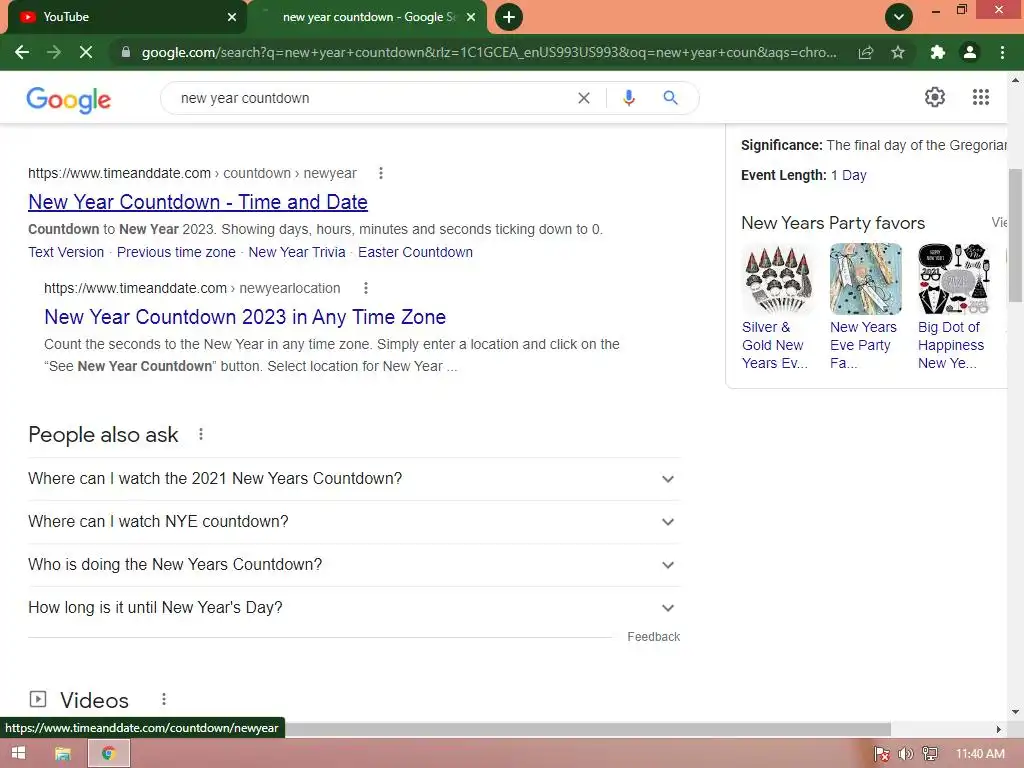The height and width of the screenshot is (768, 1024).
Task: Click the share page icon
Action: pos(866,52)
